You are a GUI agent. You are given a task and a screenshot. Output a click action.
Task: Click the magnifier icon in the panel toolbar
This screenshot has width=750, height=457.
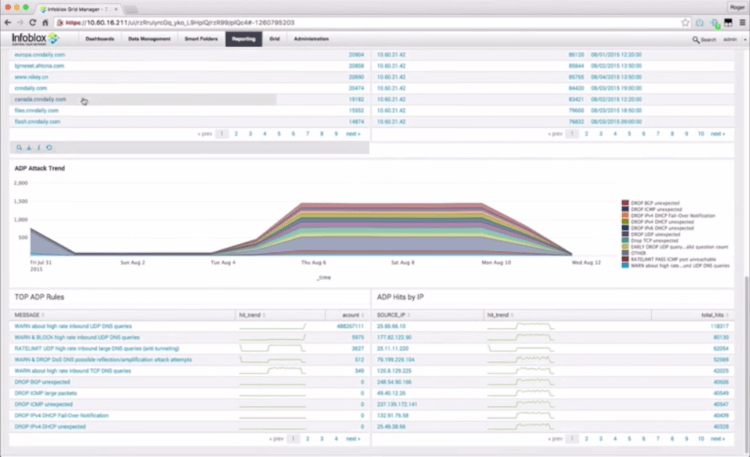pyautogui.click(x=18, y=147)
